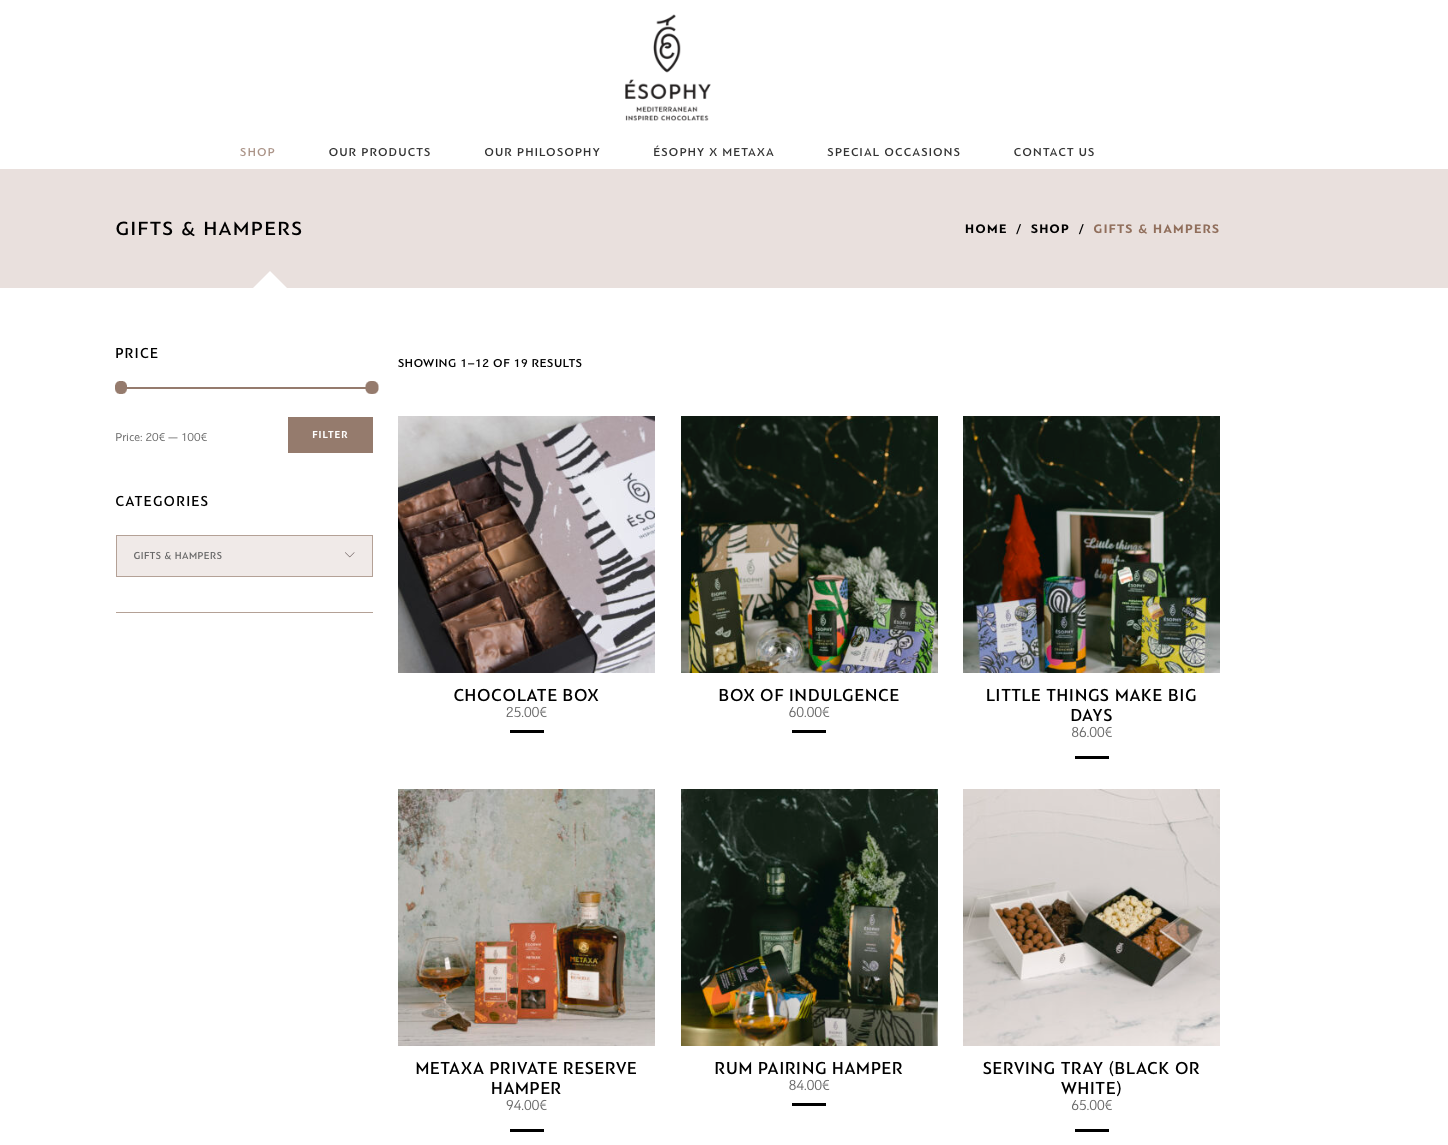
Task: Open the Shop menu item
Action: pos(257,152)
